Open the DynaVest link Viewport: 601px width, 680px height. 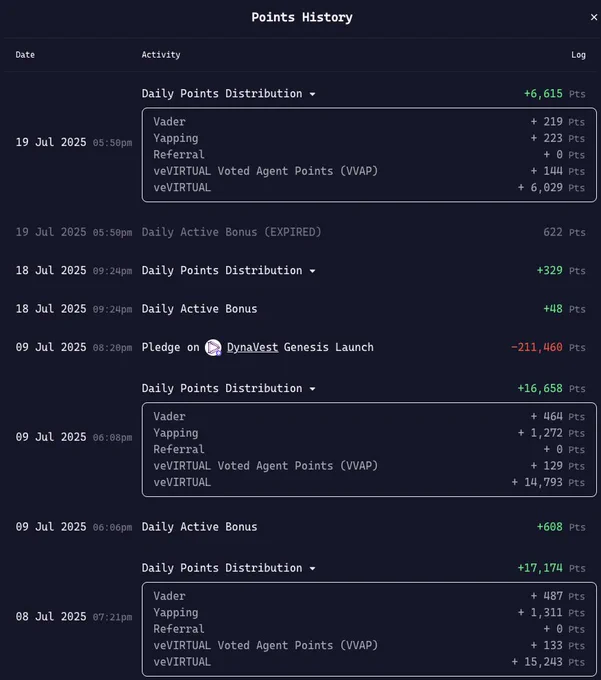point(252,347)
